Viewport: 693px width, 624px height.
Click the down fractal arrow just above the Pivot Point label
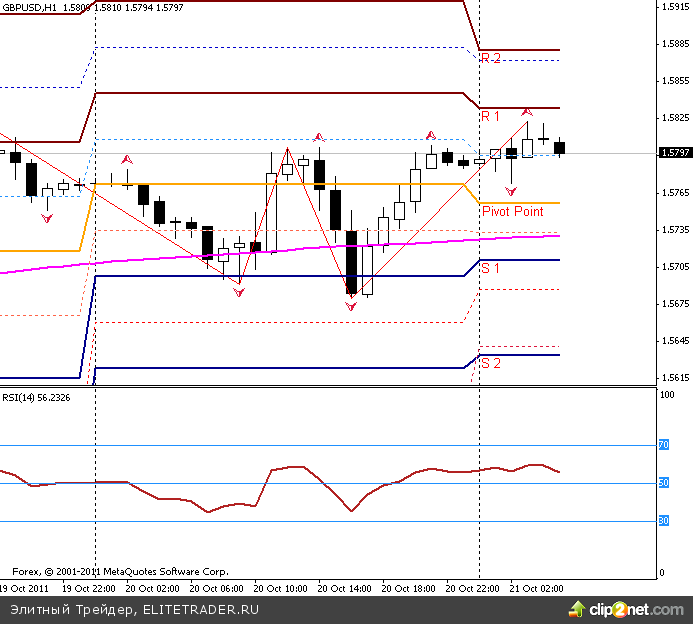(x=511, y=190)
